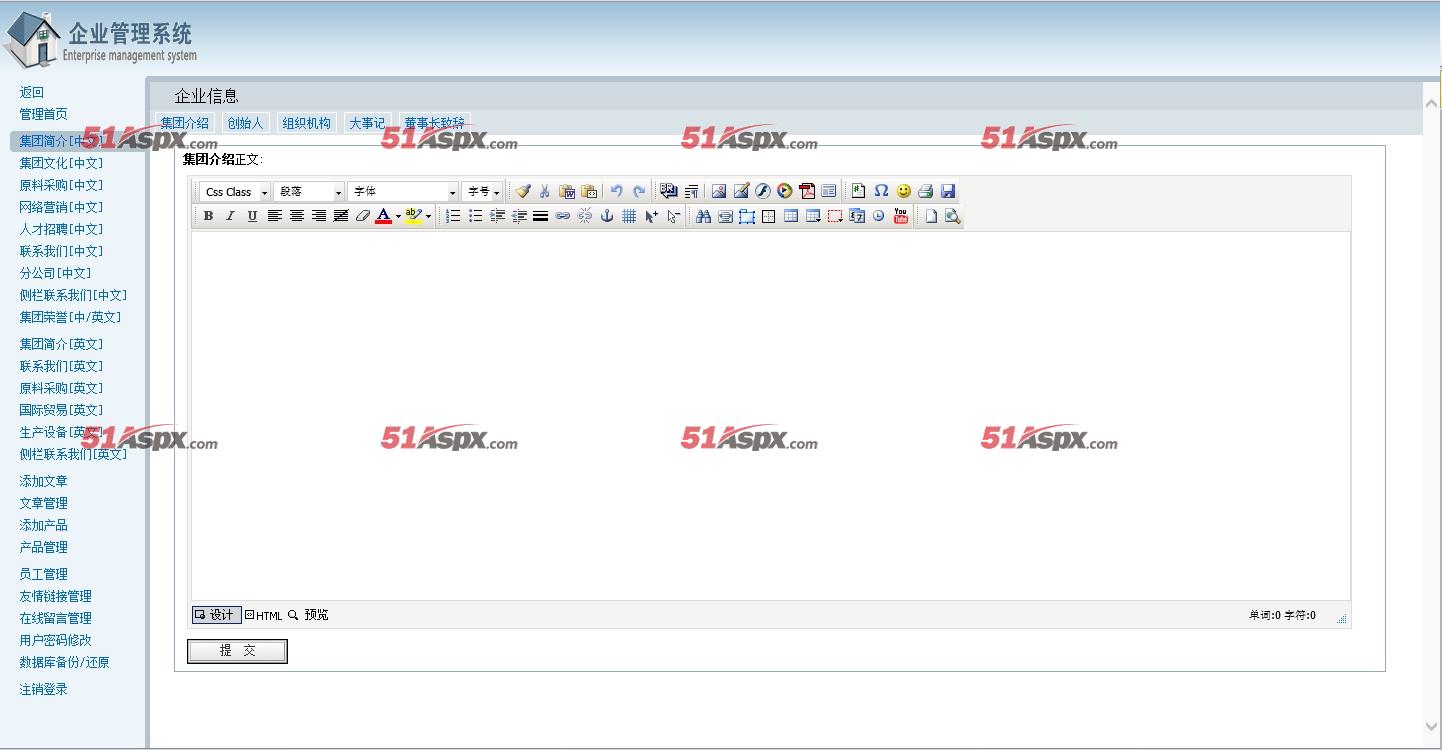
Task: Center-align the text
Action: click(296, 216)
